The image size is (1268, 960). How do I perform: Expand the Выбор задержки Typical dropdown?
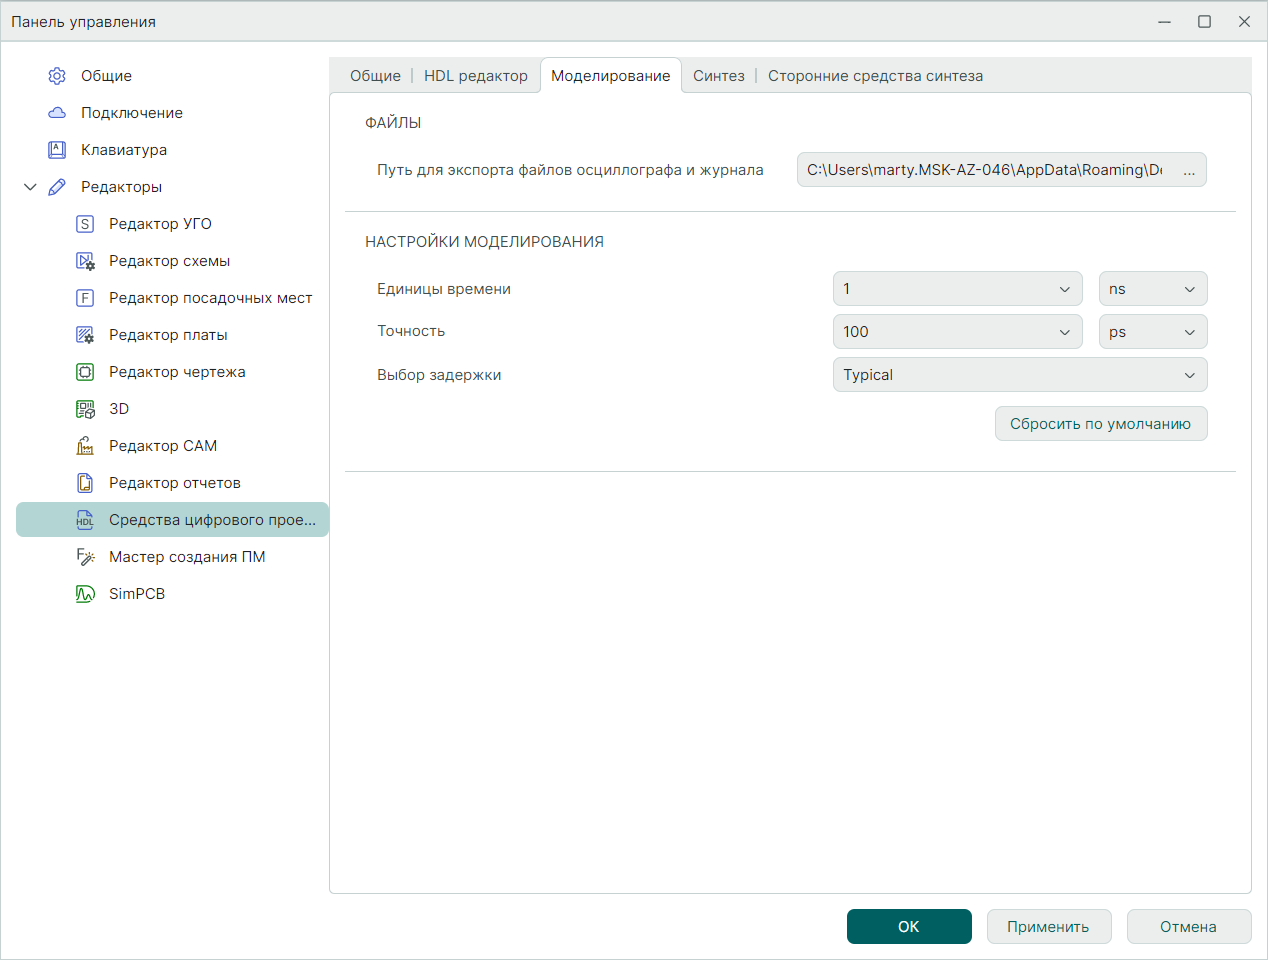pos(1019,375)
